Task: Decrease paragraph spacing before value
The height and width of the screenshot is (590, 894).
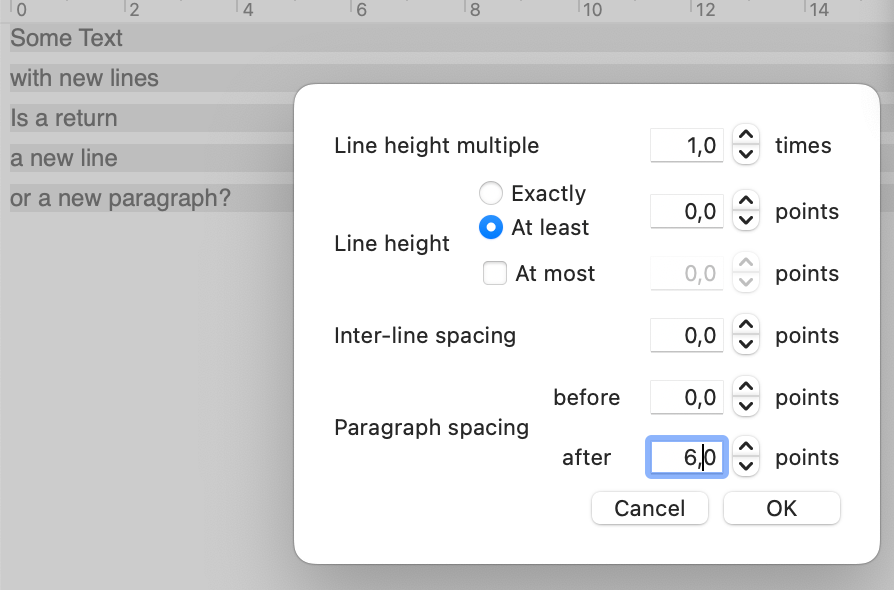Action: click(746, 407)
